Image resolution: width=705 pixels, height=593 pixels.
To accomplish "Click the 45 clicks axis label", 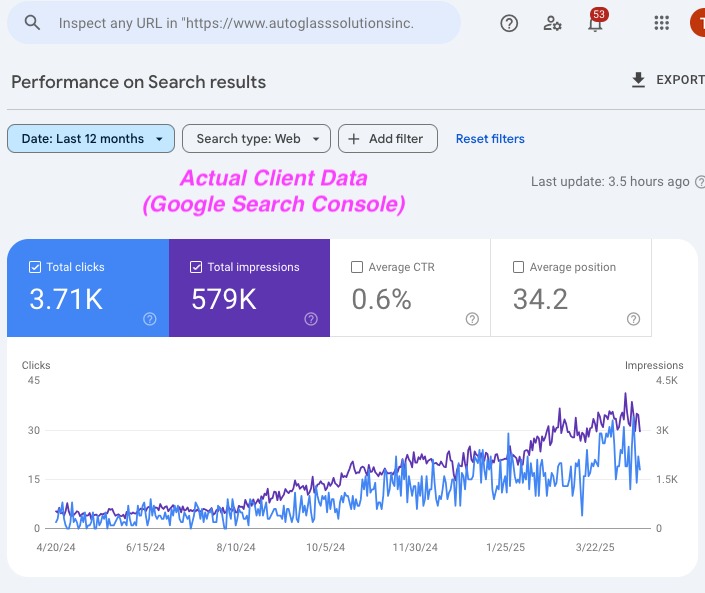I will coord(34,380).
